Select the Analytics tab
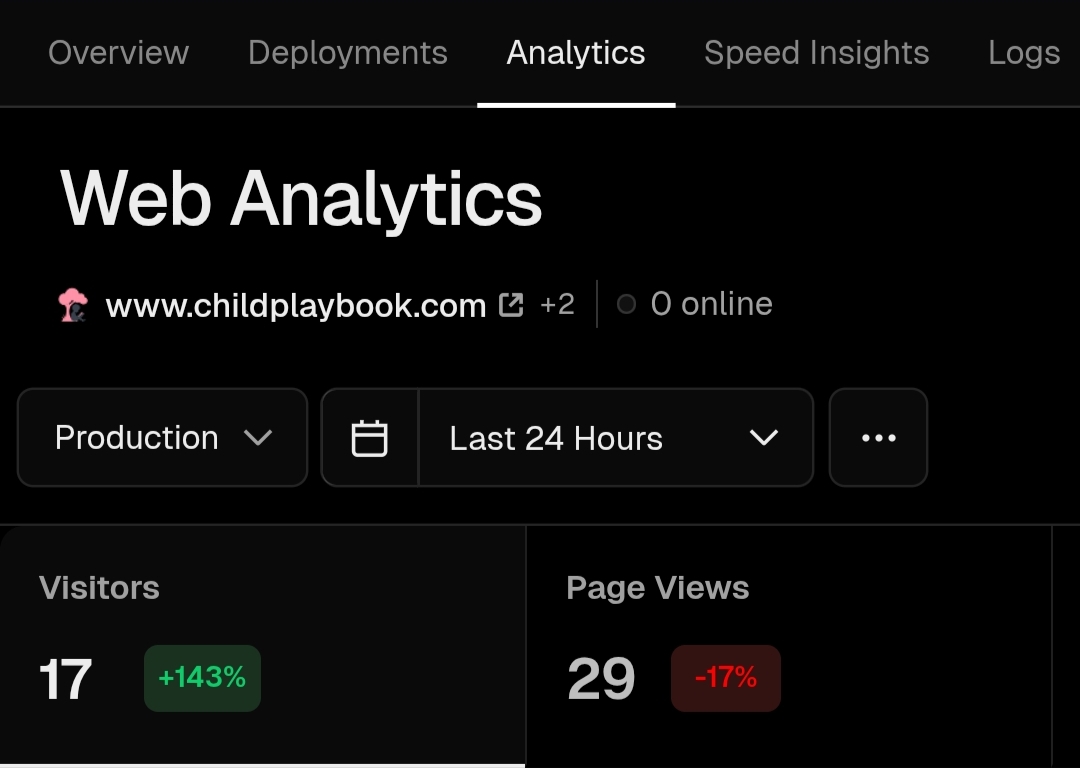 point(576,52)
